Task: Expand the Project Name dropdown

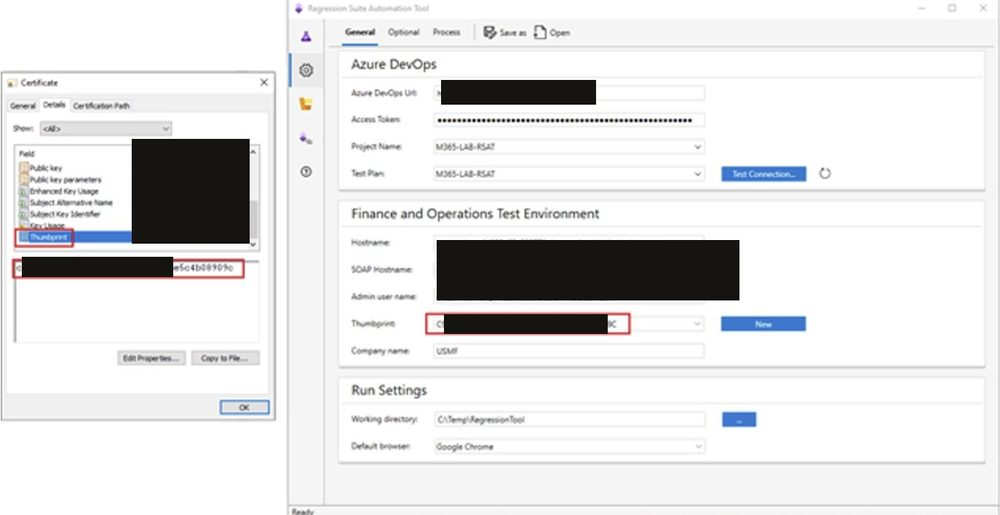Action: pos(697,147)
